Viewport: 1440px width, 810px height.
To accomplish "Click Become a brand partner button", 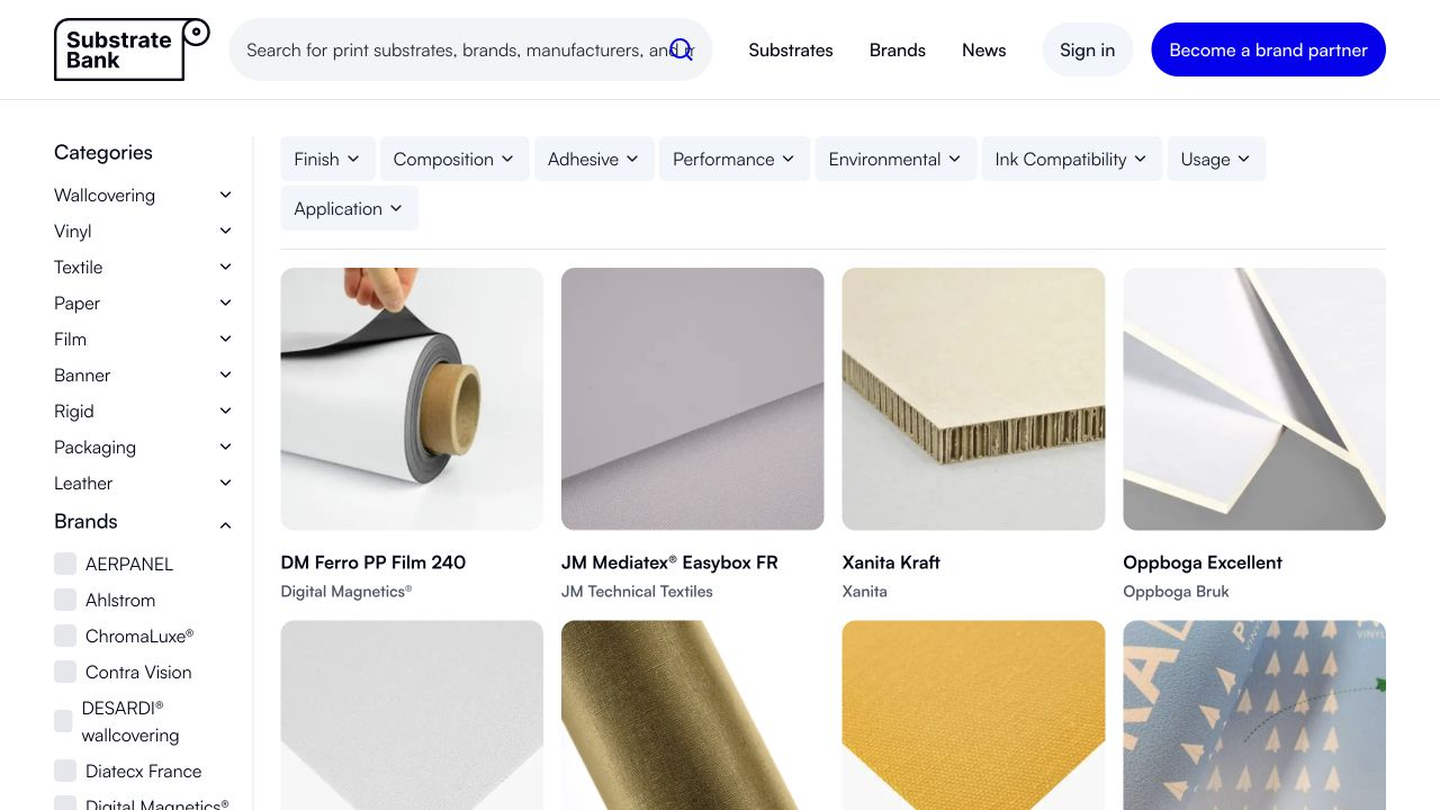I will click(x=1268, y=50).
